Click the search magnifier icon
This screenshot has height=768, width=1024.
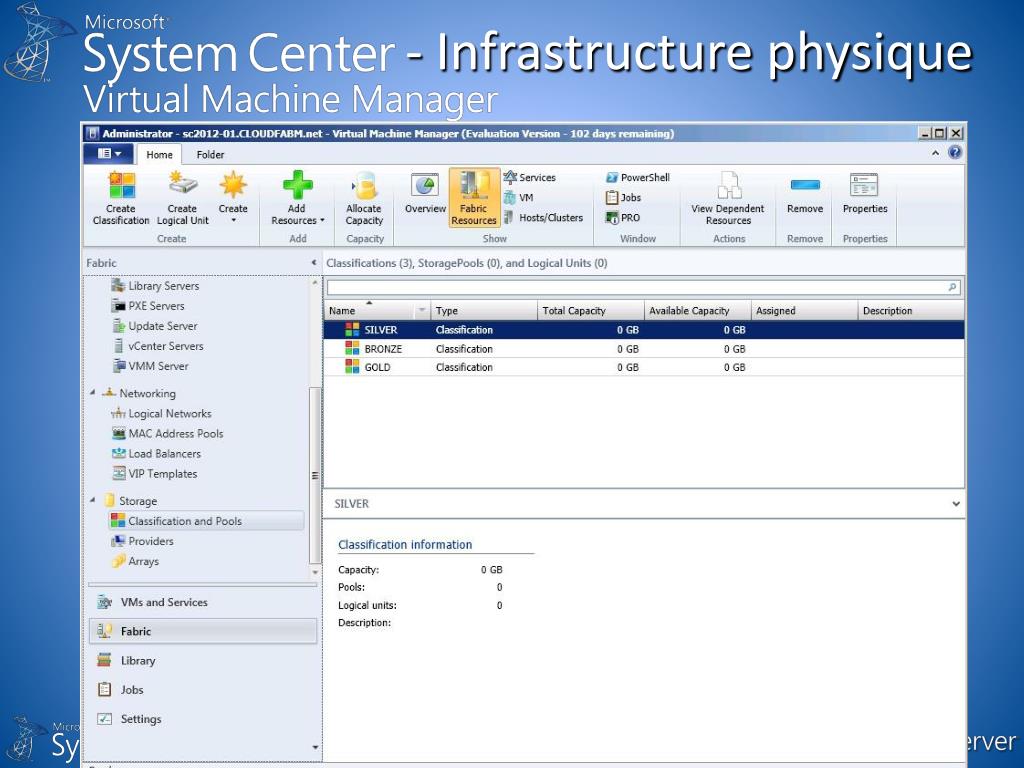click(x=953, y=287)
